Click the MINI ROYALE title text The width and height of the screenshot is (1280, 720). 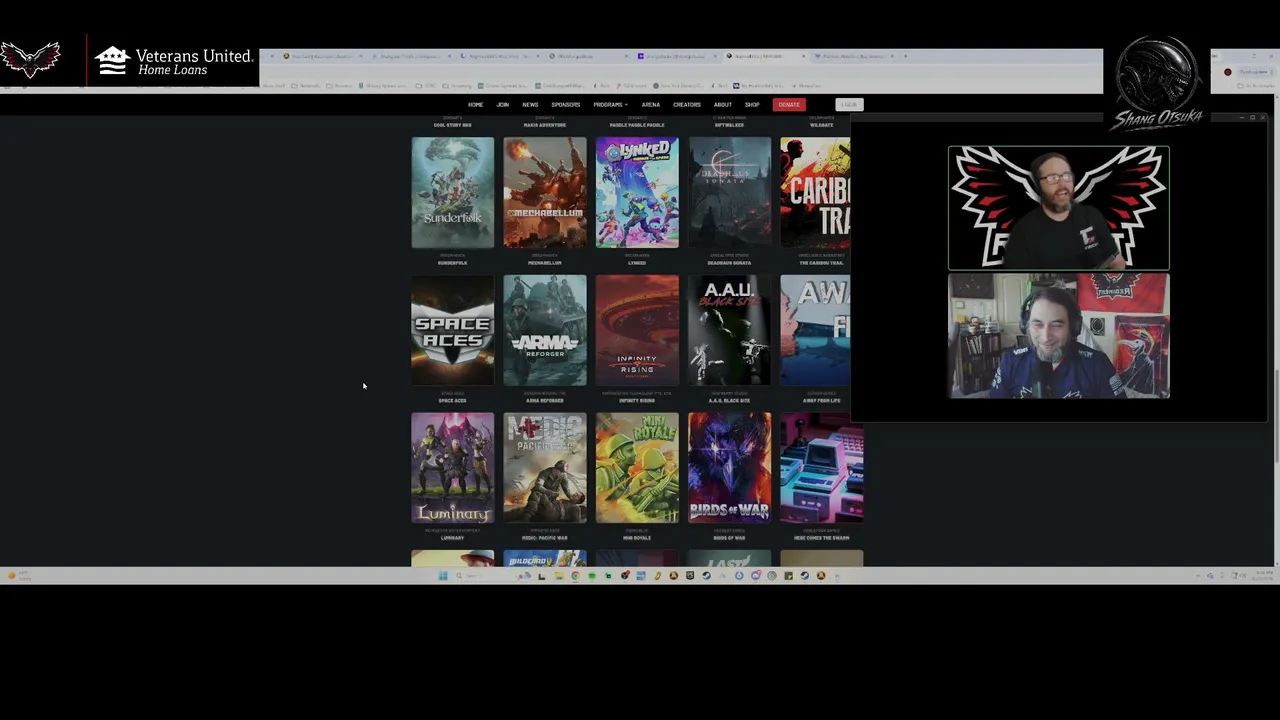637,538
